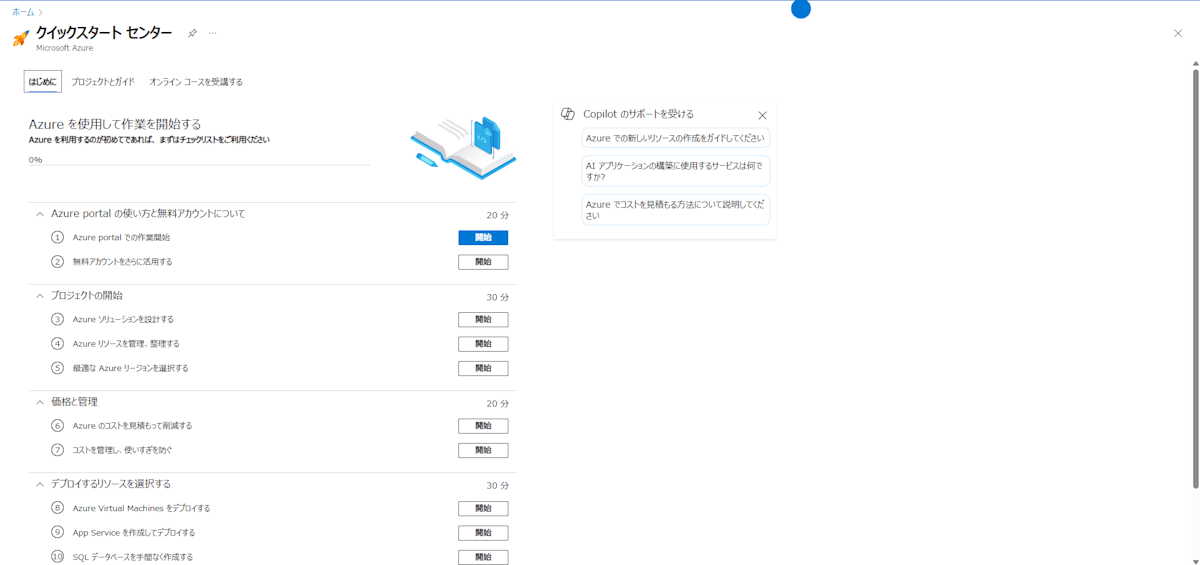The width and height of the screenshot is (1200, 565).
Task: Click step 1 circle icon
Action: [x=57, y=238]
